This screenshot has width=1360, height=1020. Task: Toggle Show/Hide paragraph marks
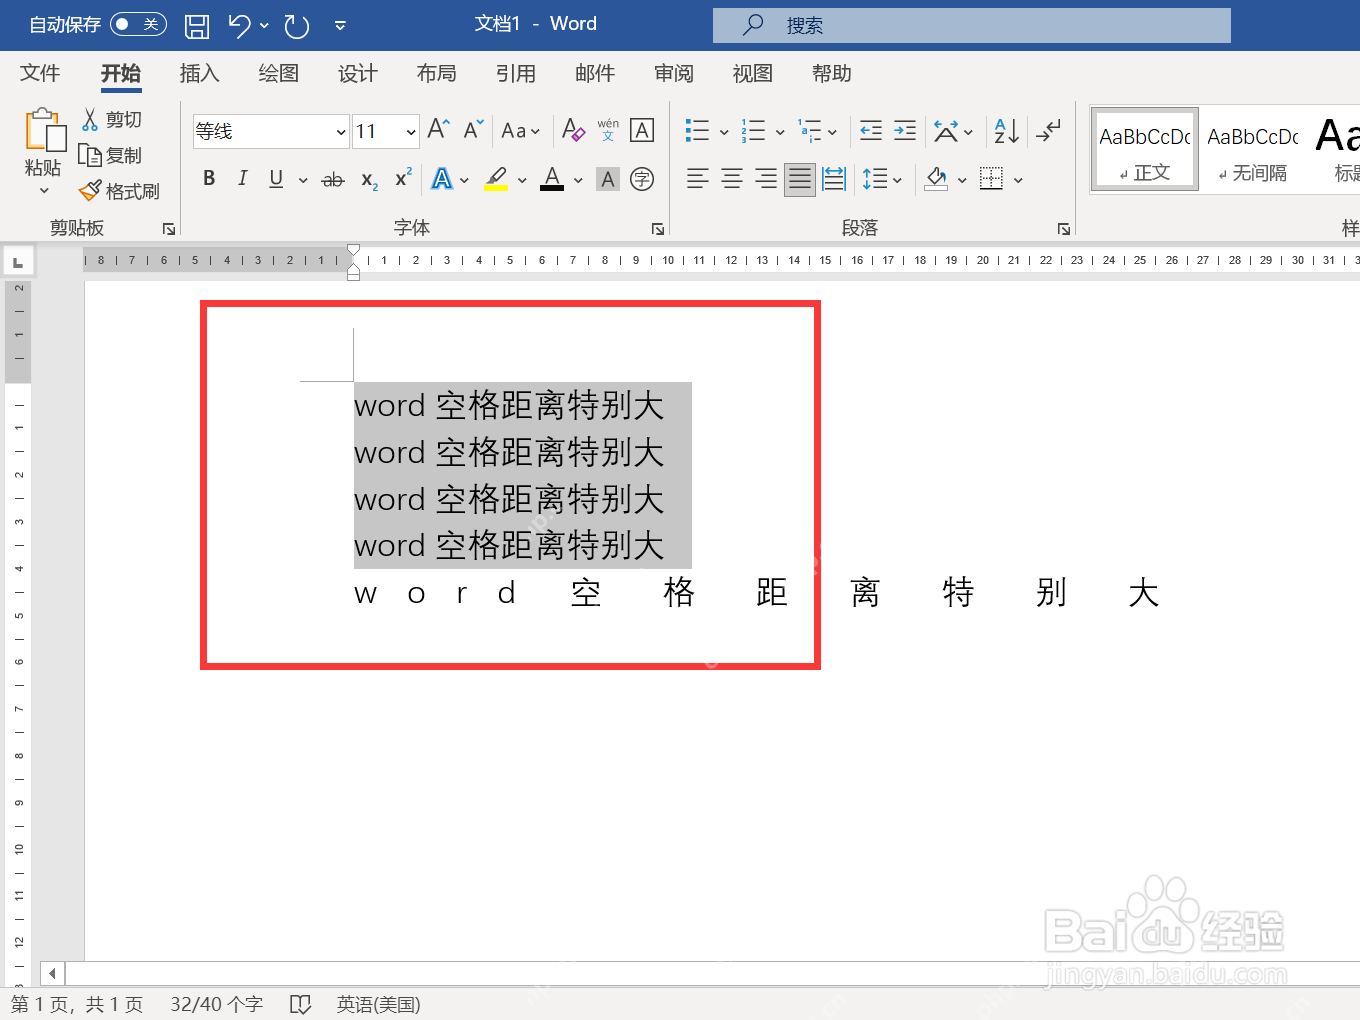click(x=1048, y=131)
